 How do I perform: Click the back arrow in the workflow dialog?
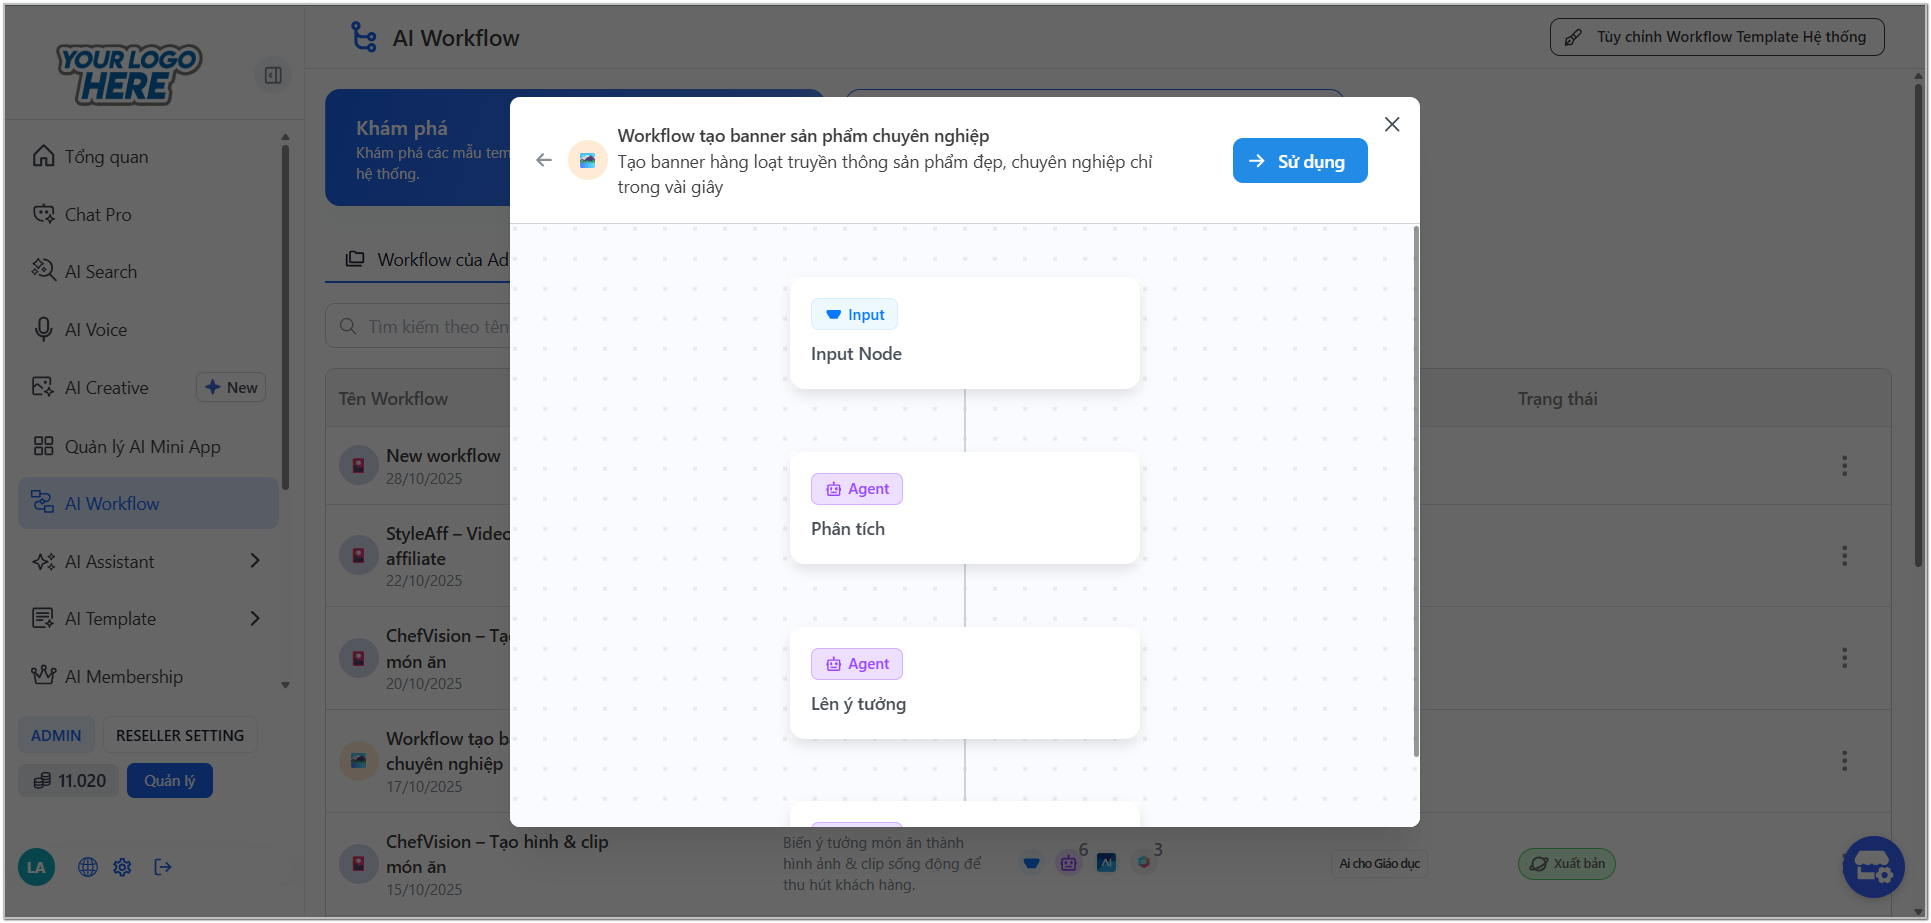544,160
